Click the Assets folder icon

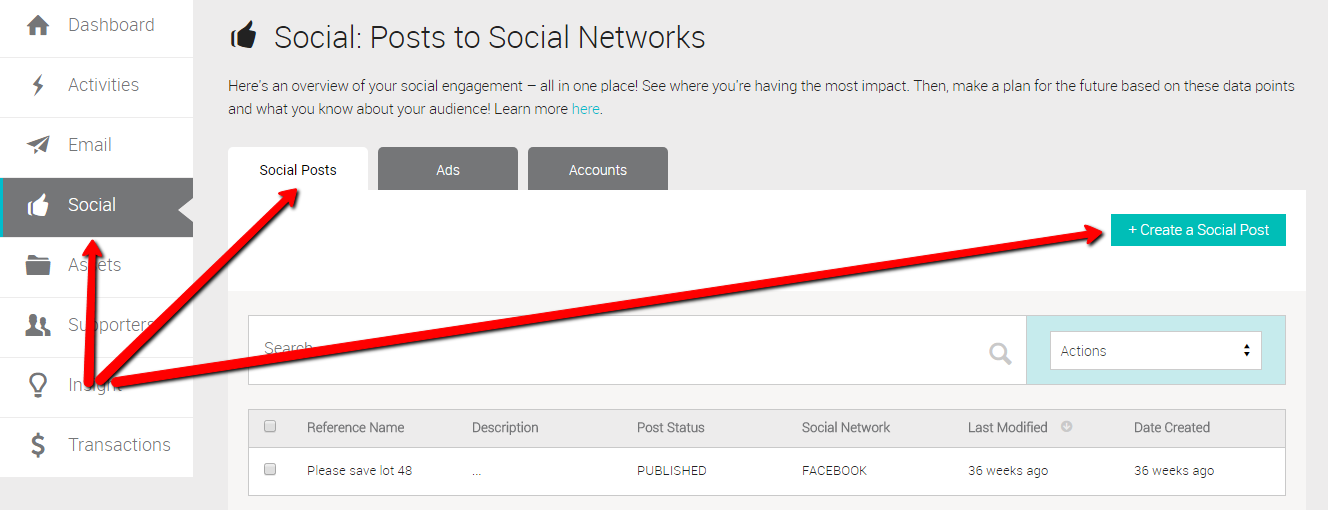click(38, 265)
